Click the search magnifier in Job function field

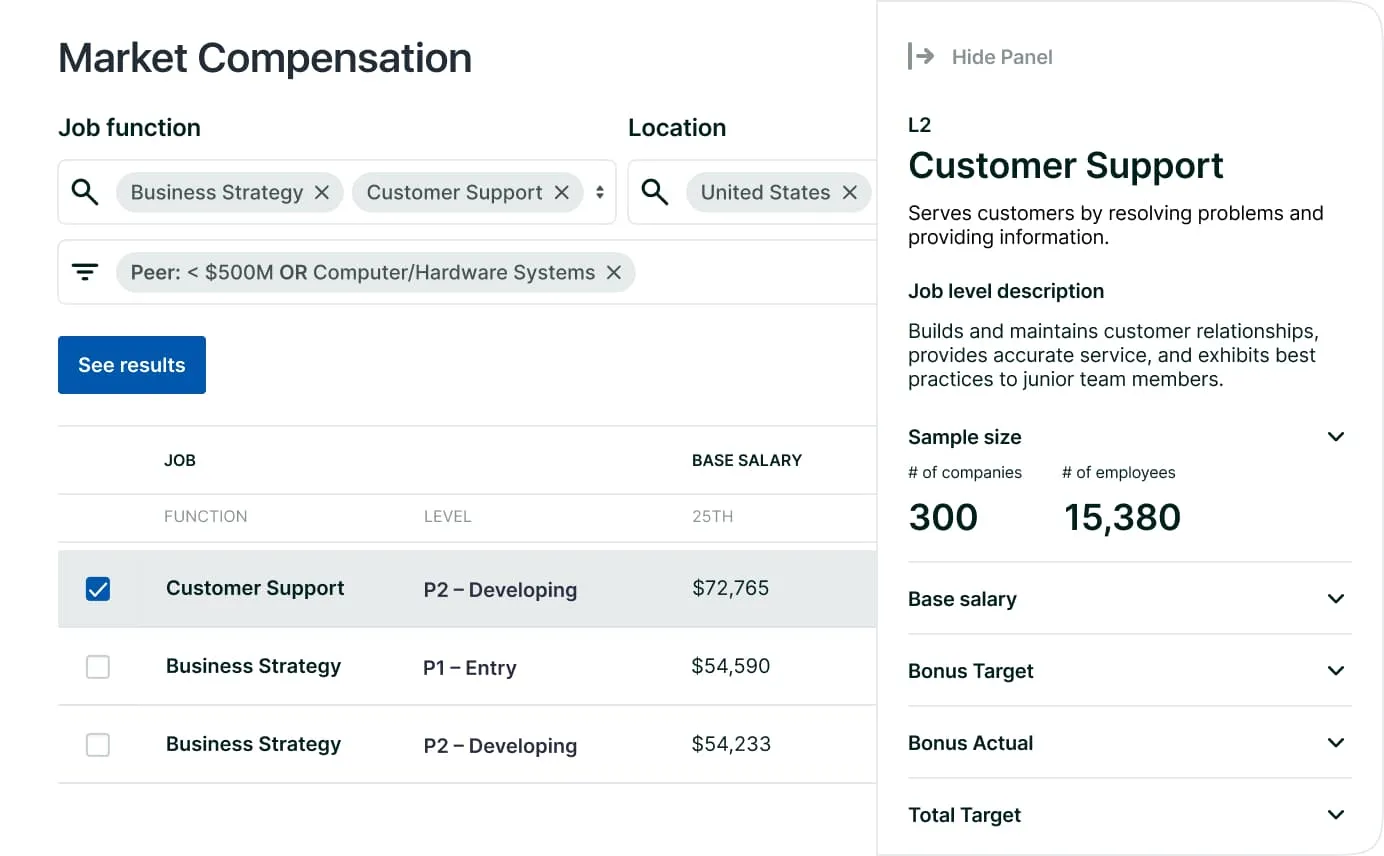point(85,192)
